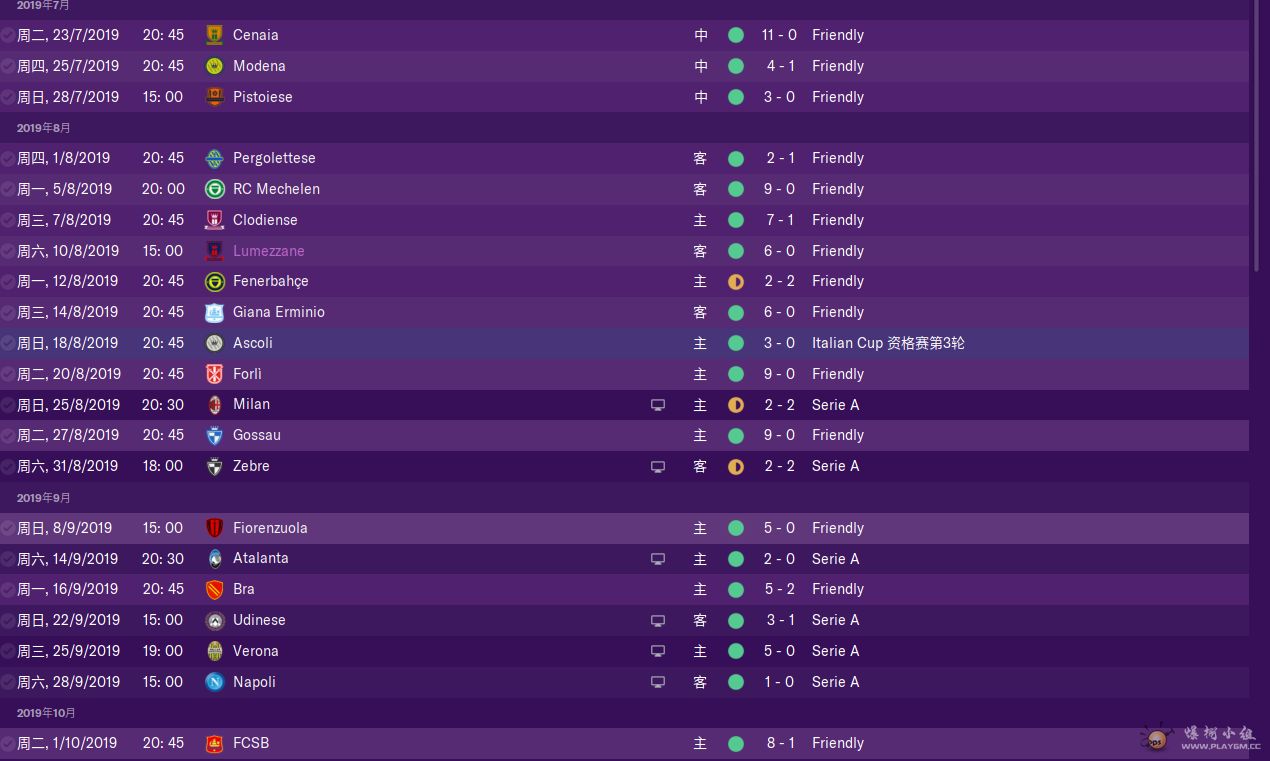Toggle the checkmark beside the 23/7/2019 fixture
This screenshot has width=1270, height=761.
pyautogui.click(x=8, y=35)
